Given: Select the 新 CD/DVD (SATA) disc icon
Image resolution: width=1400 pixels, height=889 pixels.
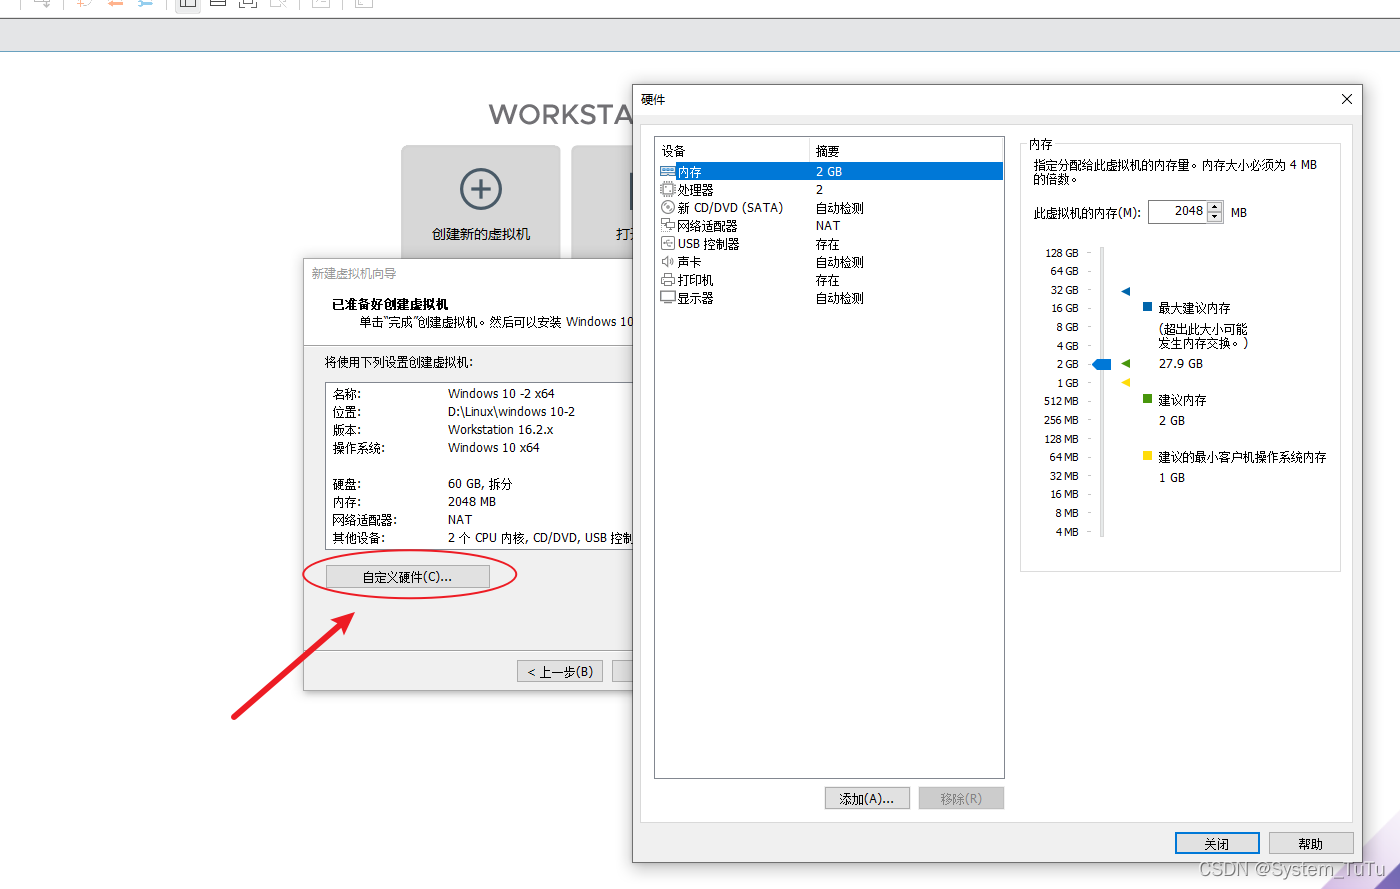Looking at the screenshot, I should coord(668,208).
